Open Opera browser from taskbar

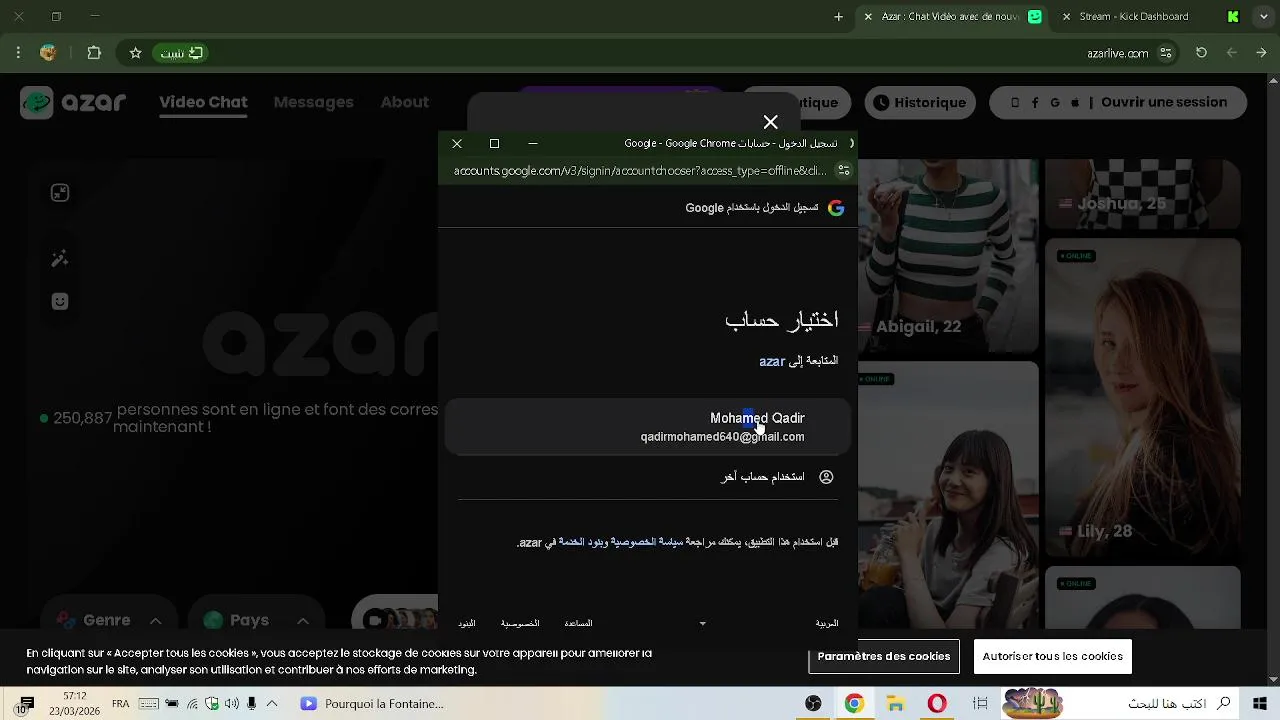point(937,704)
